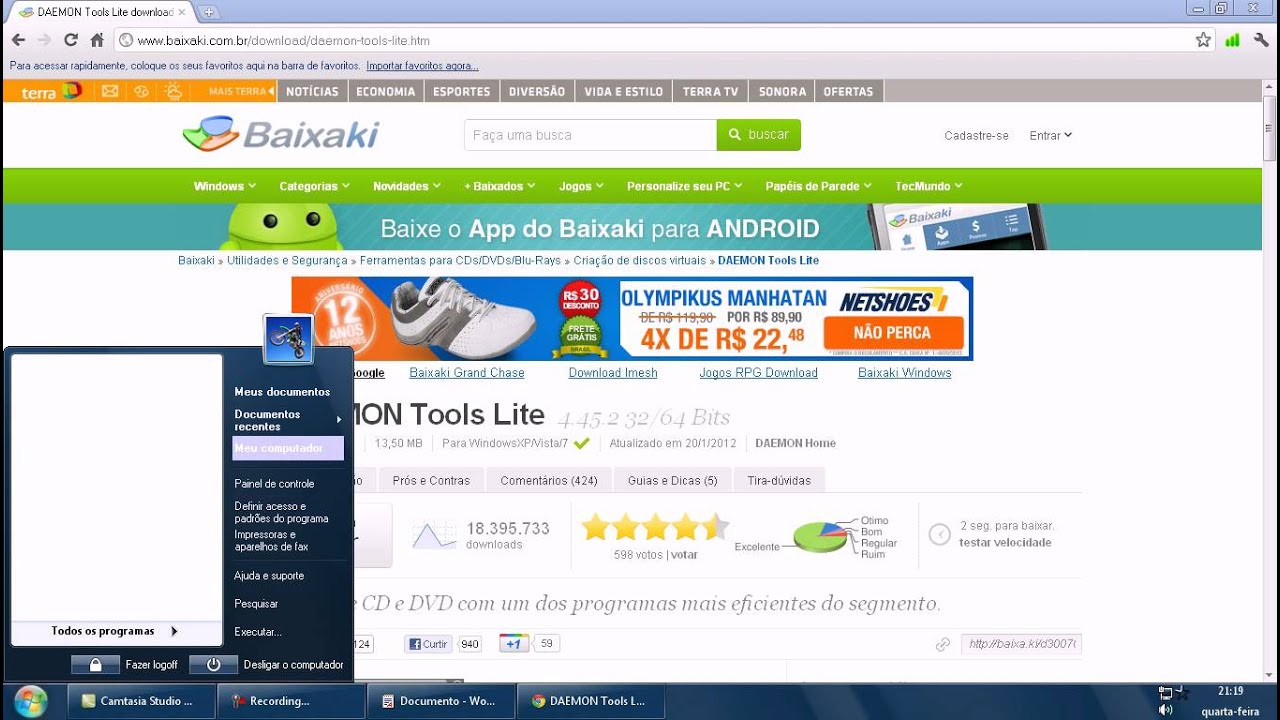Click the Baixaki logo
1280x720 pixels.
point(281,134)
